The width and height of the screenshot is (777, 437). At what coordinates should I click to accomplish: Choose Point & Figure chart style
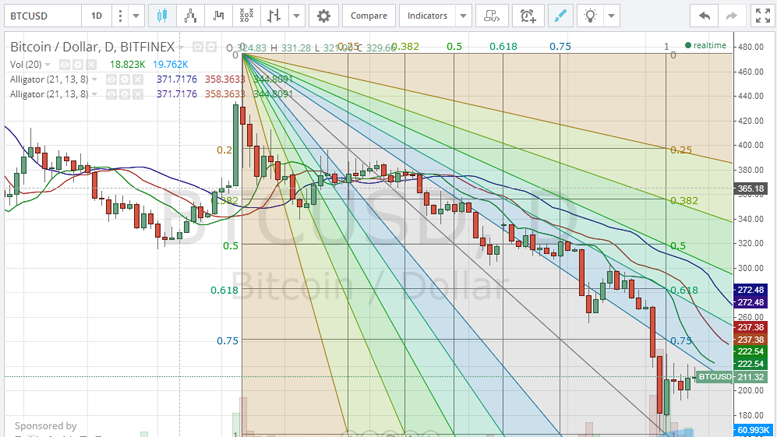(x=246, y=16)
